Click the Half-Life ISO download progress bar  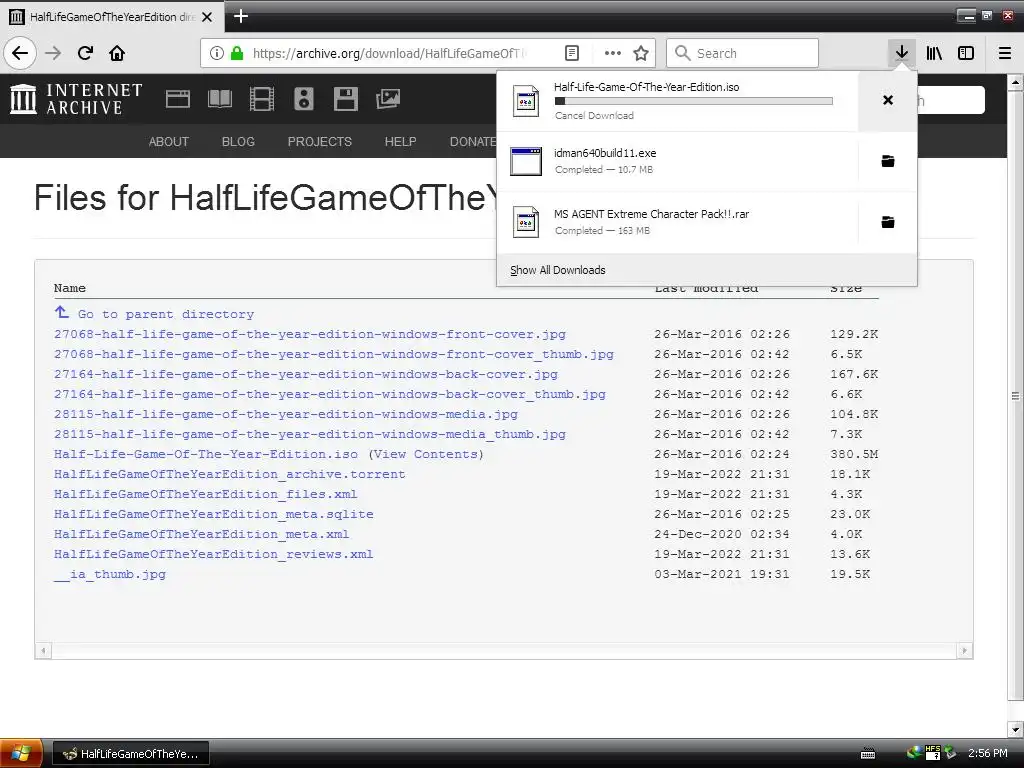click(694, 101)
